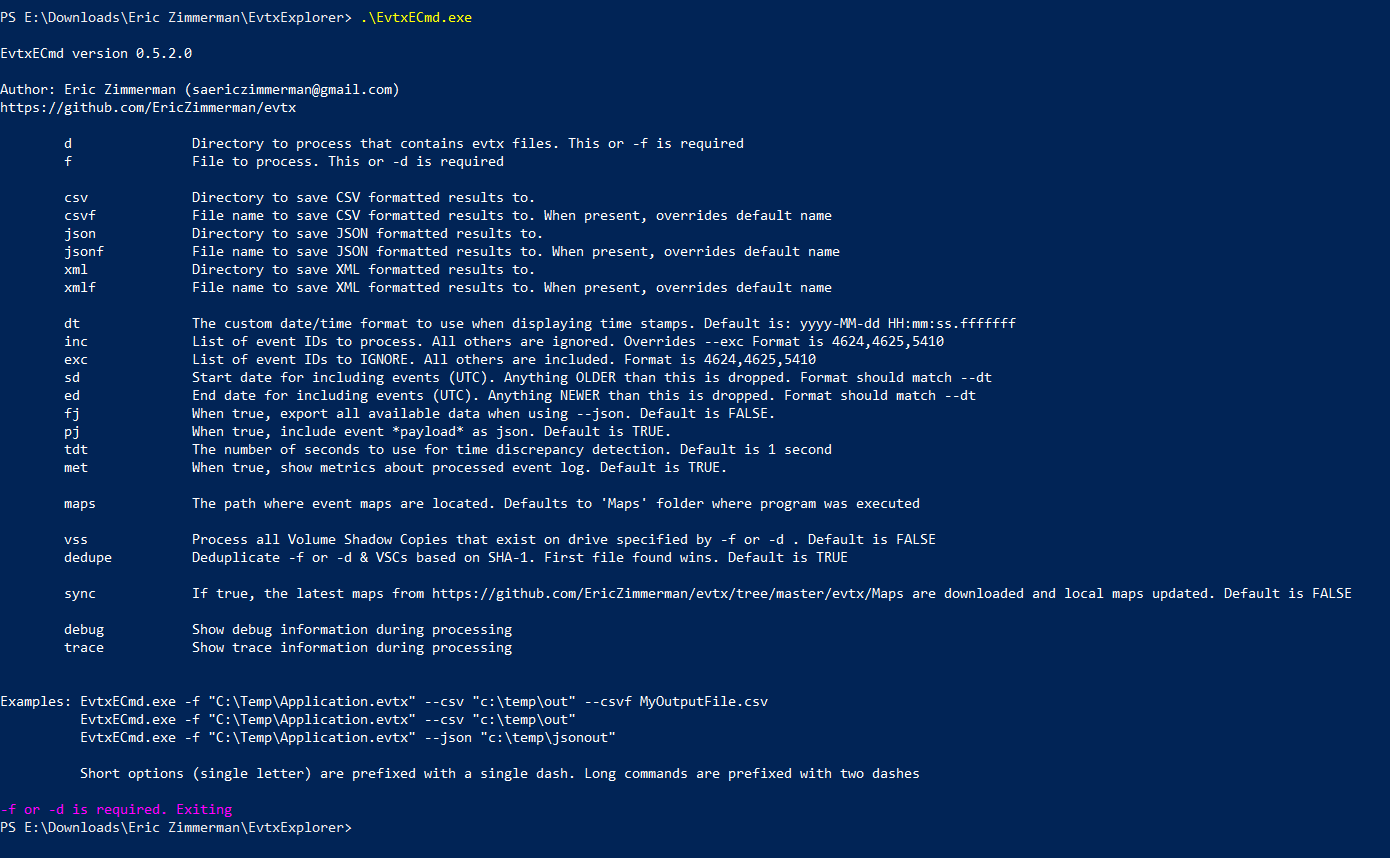
Task: Click the typed .\EvtxECmd.exe command
Action: pos(416,18)
